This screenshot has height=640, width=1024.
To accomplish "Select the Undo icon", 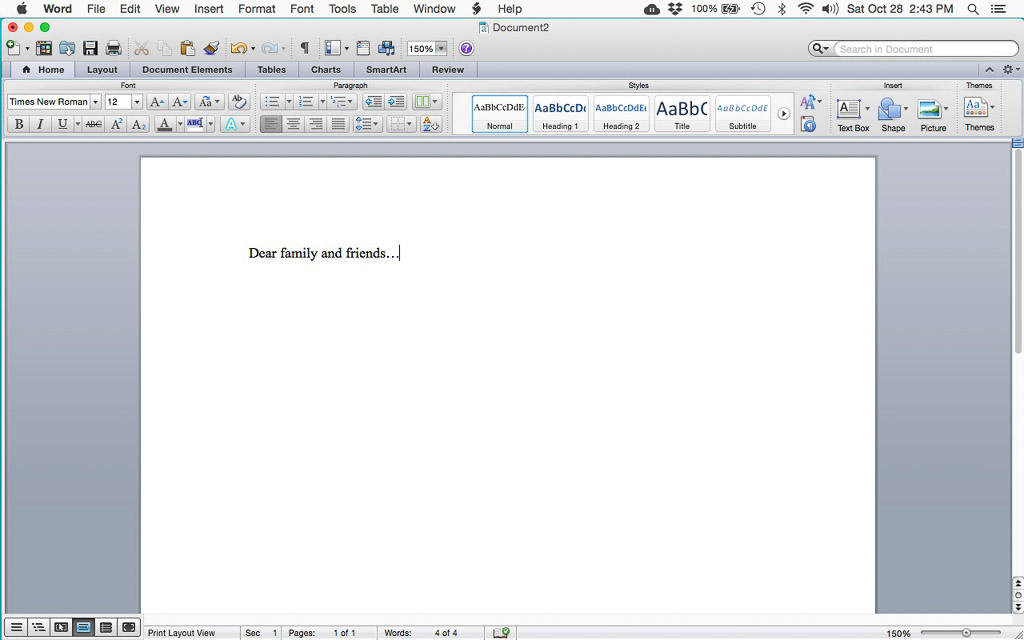I will point(239,47).
